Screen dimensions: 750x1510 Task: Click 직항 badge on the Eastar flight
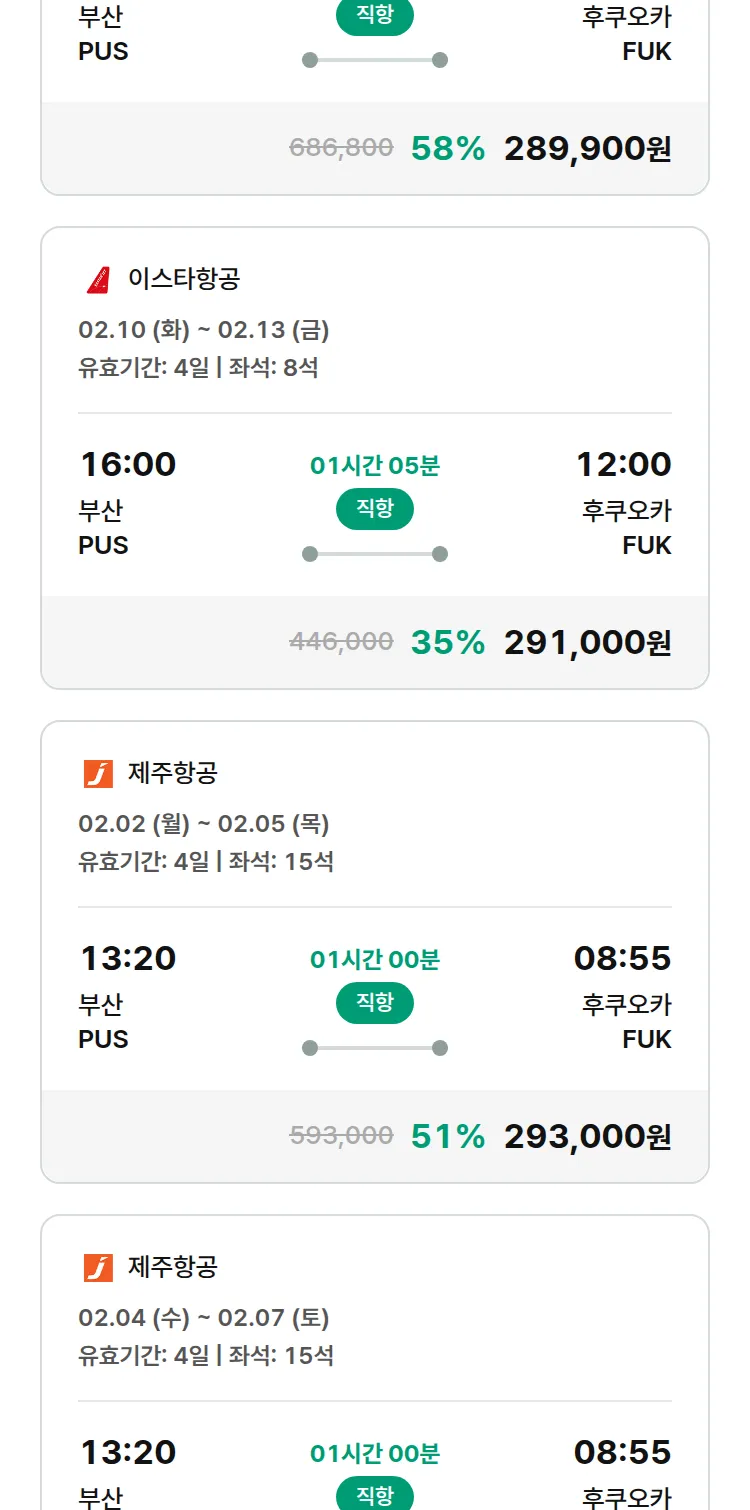tap(375, 509)
